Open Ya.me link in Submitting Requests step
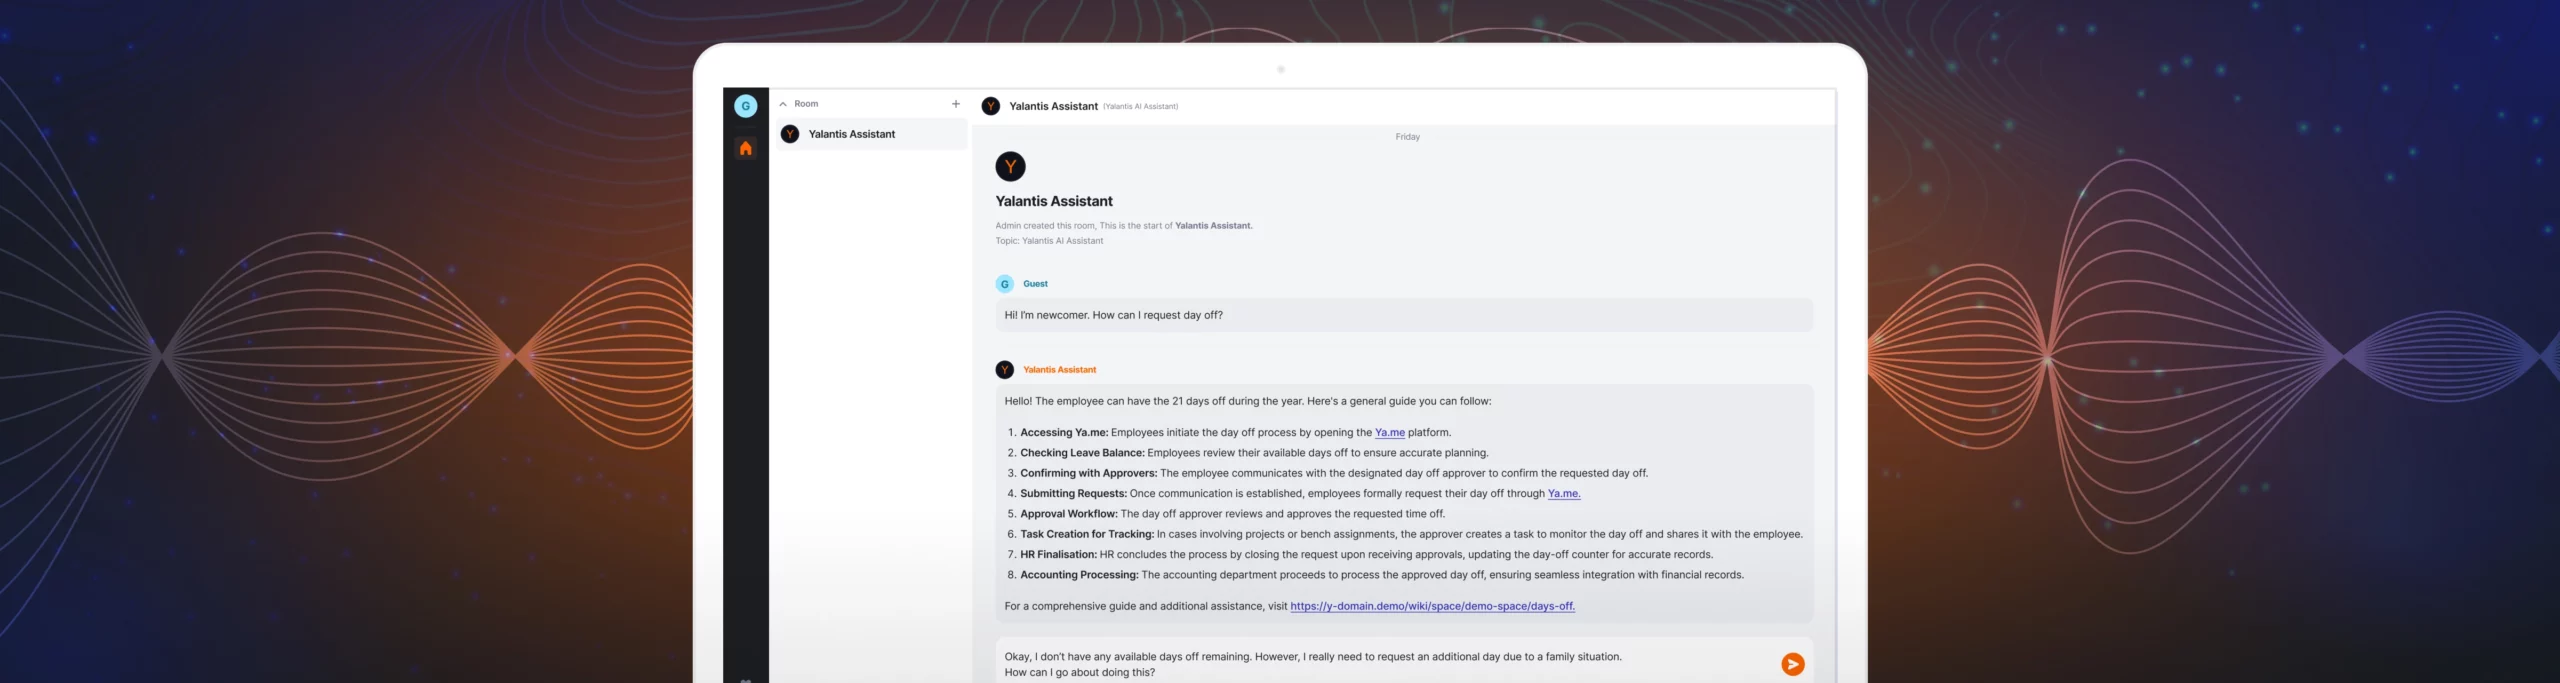This screenshot has height=683, width=2560. 1564,493
